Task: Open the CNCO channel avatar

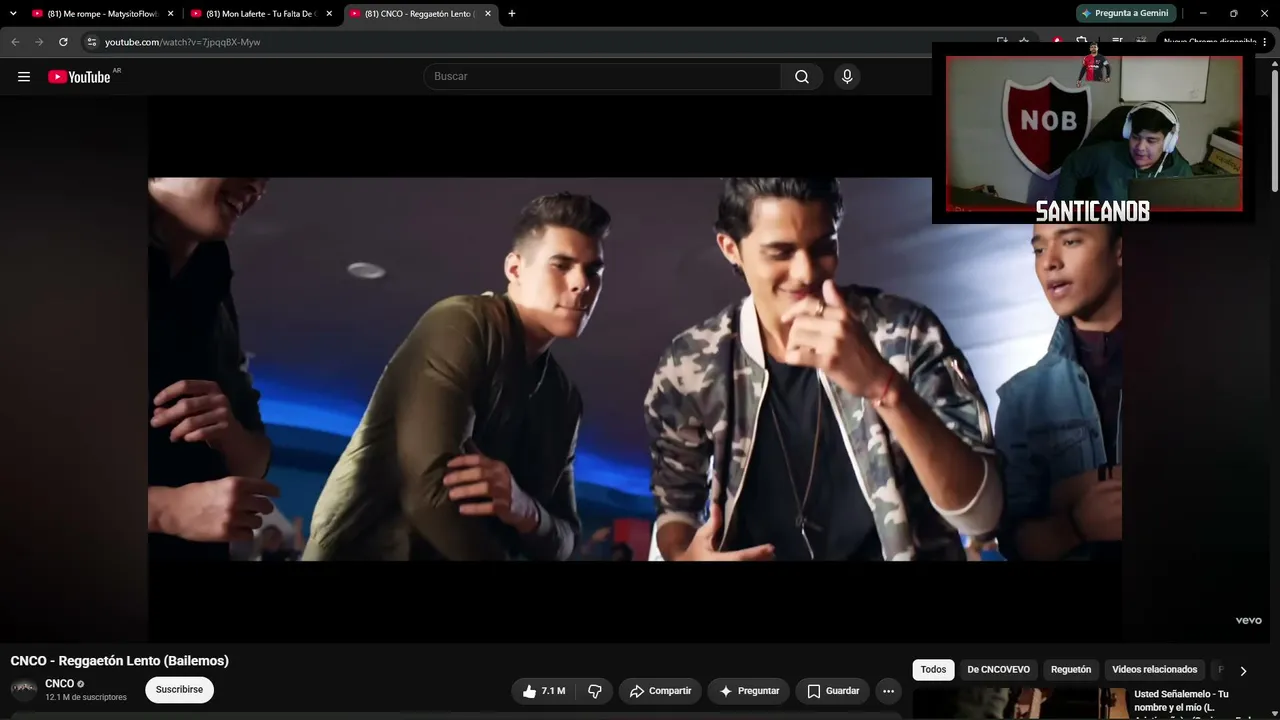Action: [x=24, y=690]
